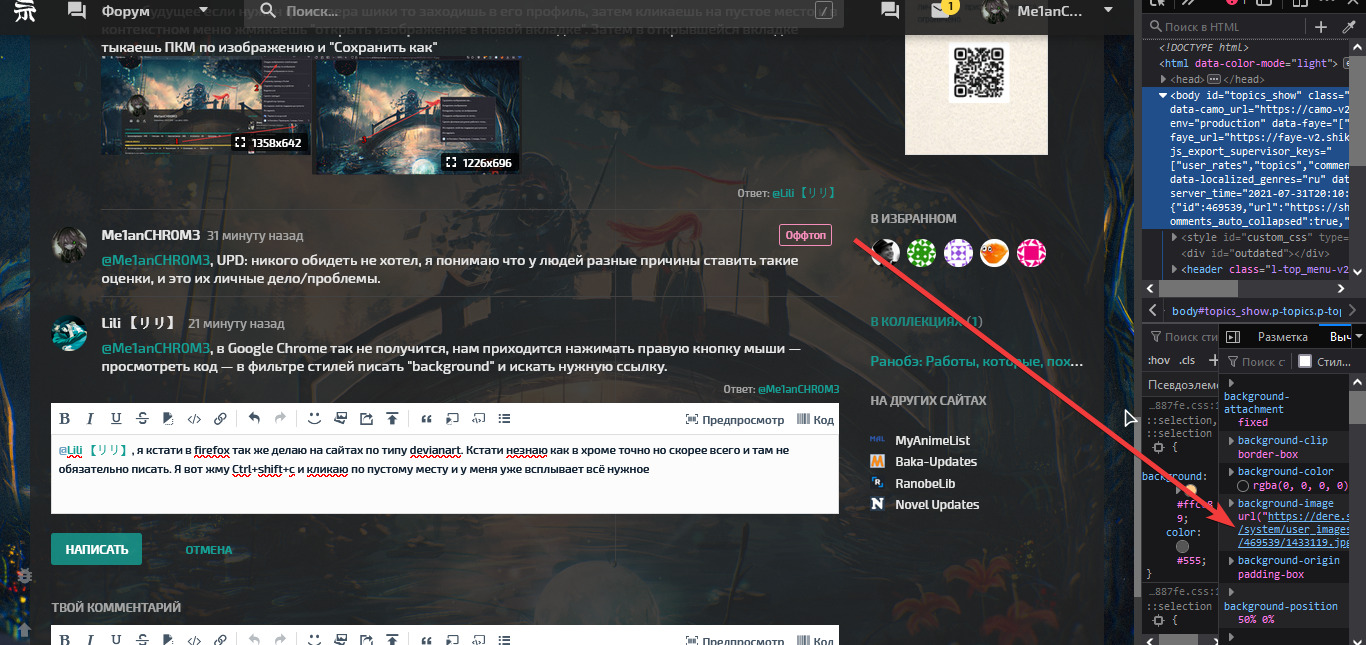Expand the background-clip computed property
Viewport: 1366px width, 645px height.
click(1230, 441)
